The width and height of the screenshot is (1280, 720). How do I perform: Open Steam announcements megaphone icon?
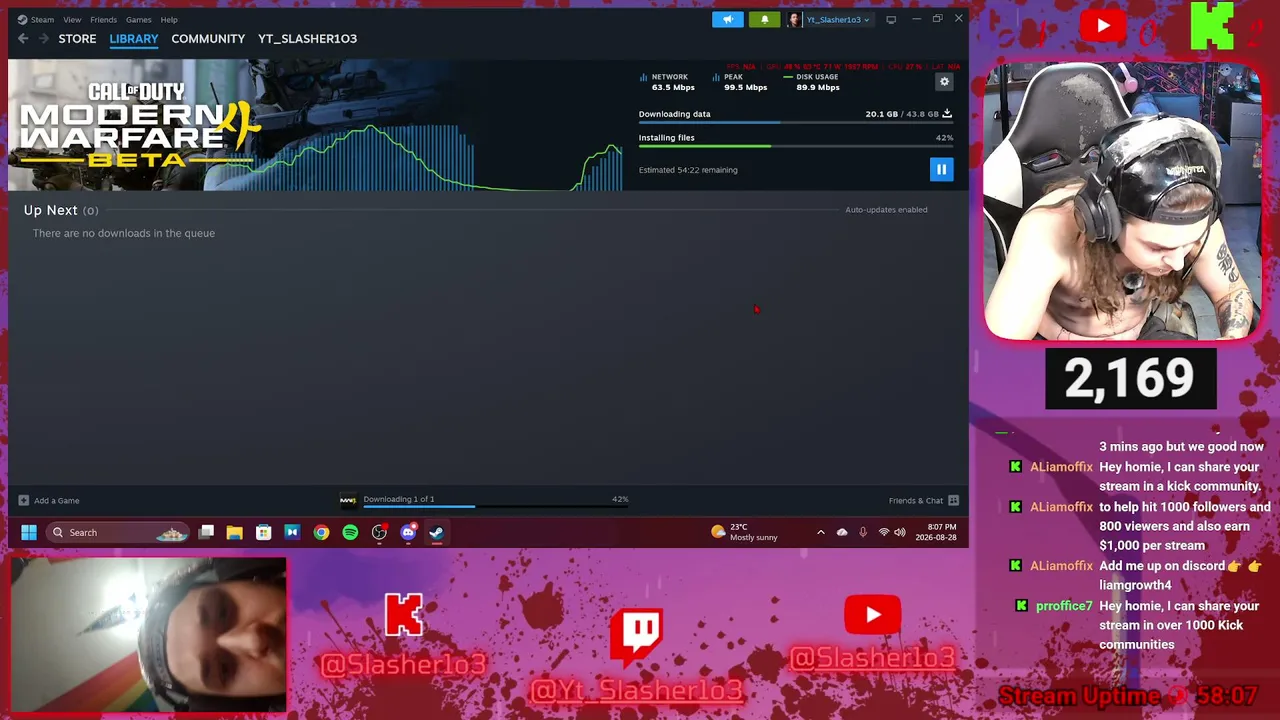click(728, 19)
